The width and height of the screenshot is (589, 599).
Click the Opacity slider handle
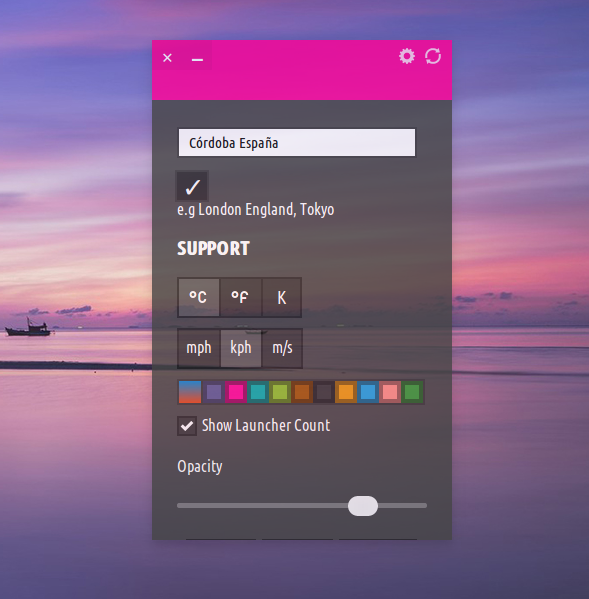pyautogui.click(x=363, y=506)
